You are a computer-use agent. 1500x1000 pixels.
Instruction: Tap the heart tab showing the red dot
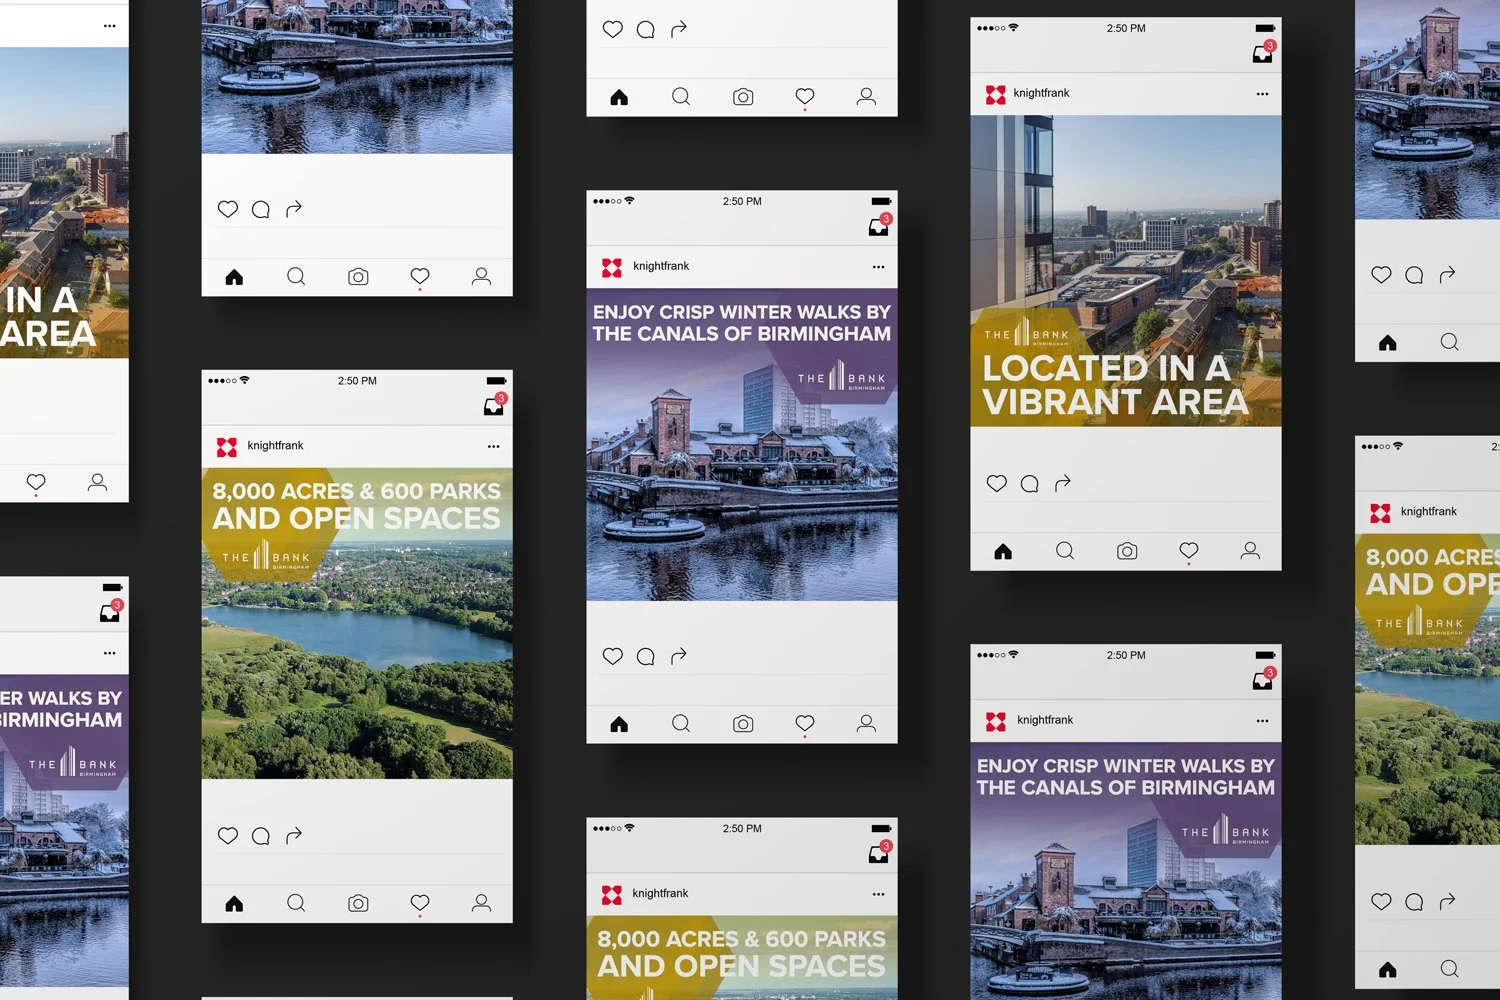tap(804, 723)
